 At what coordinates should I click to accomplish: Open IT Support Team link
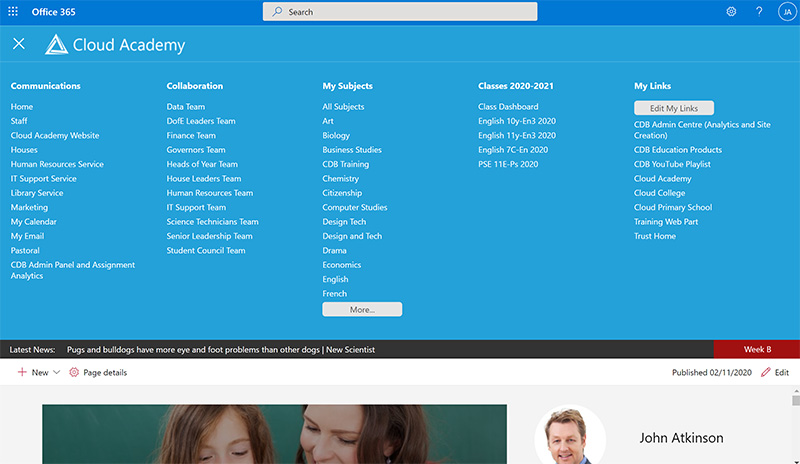[x=196, y=207]
